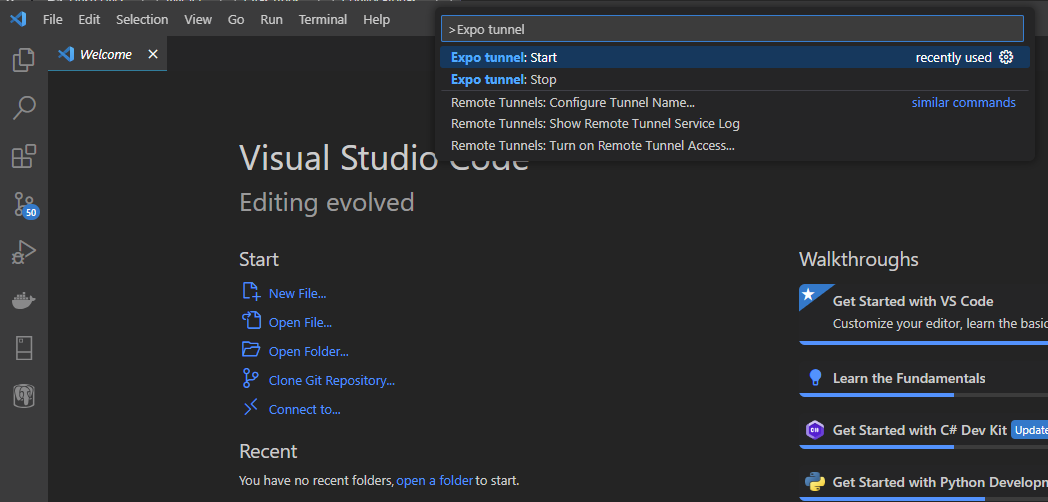Run the Expo tunnel: Start command
Viewport: 1048px width, 502px height.
point(735,57)
